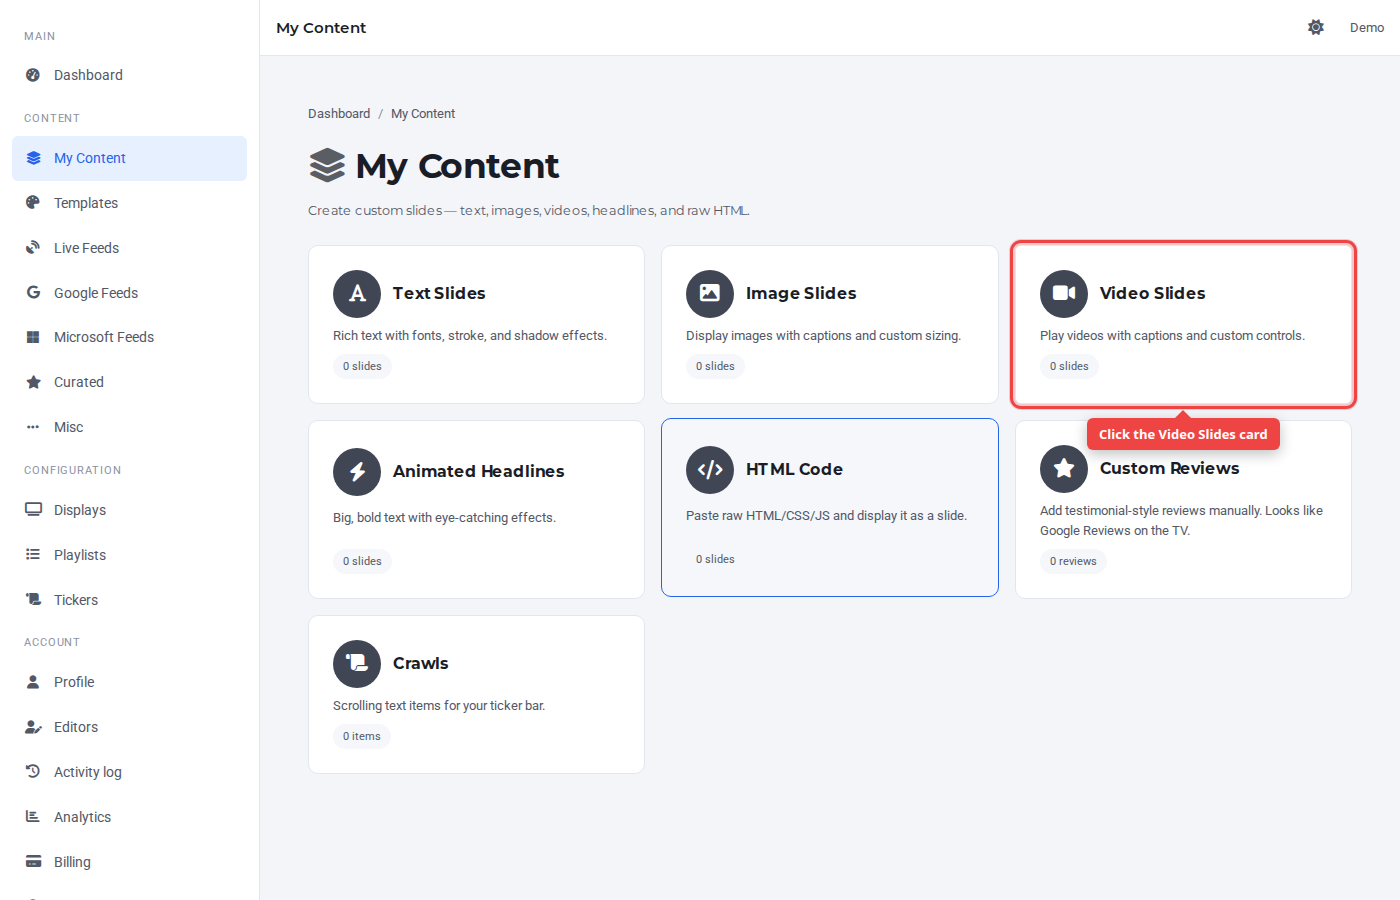1400x900 pixels.
Task: Open Google Feeds in sidebar
Action: pos(129,293)
